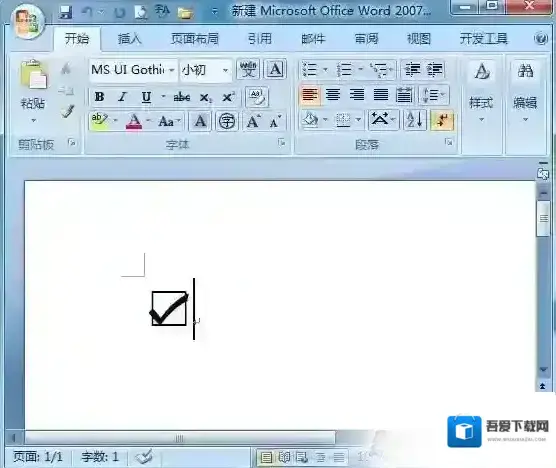Shrink font size
556x468 pixels.
pyautogui.click(x=276, y=122)
